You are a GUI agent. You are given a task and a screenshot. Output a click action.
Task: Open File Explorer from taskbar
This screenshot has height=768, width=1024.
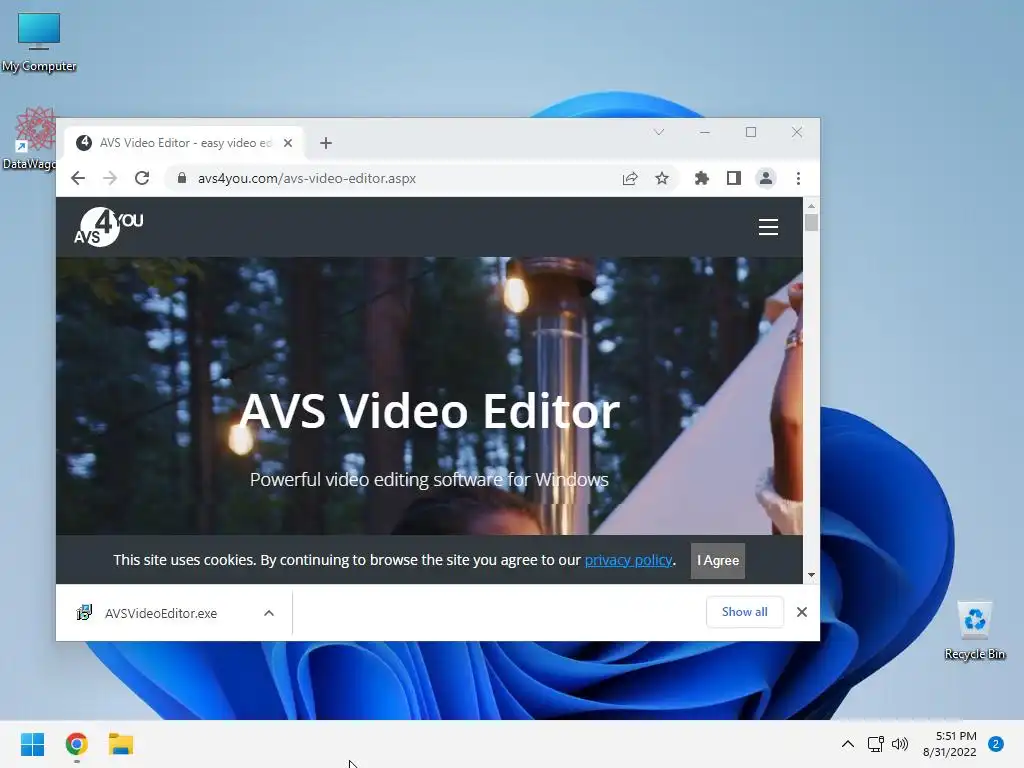[121, 744]
